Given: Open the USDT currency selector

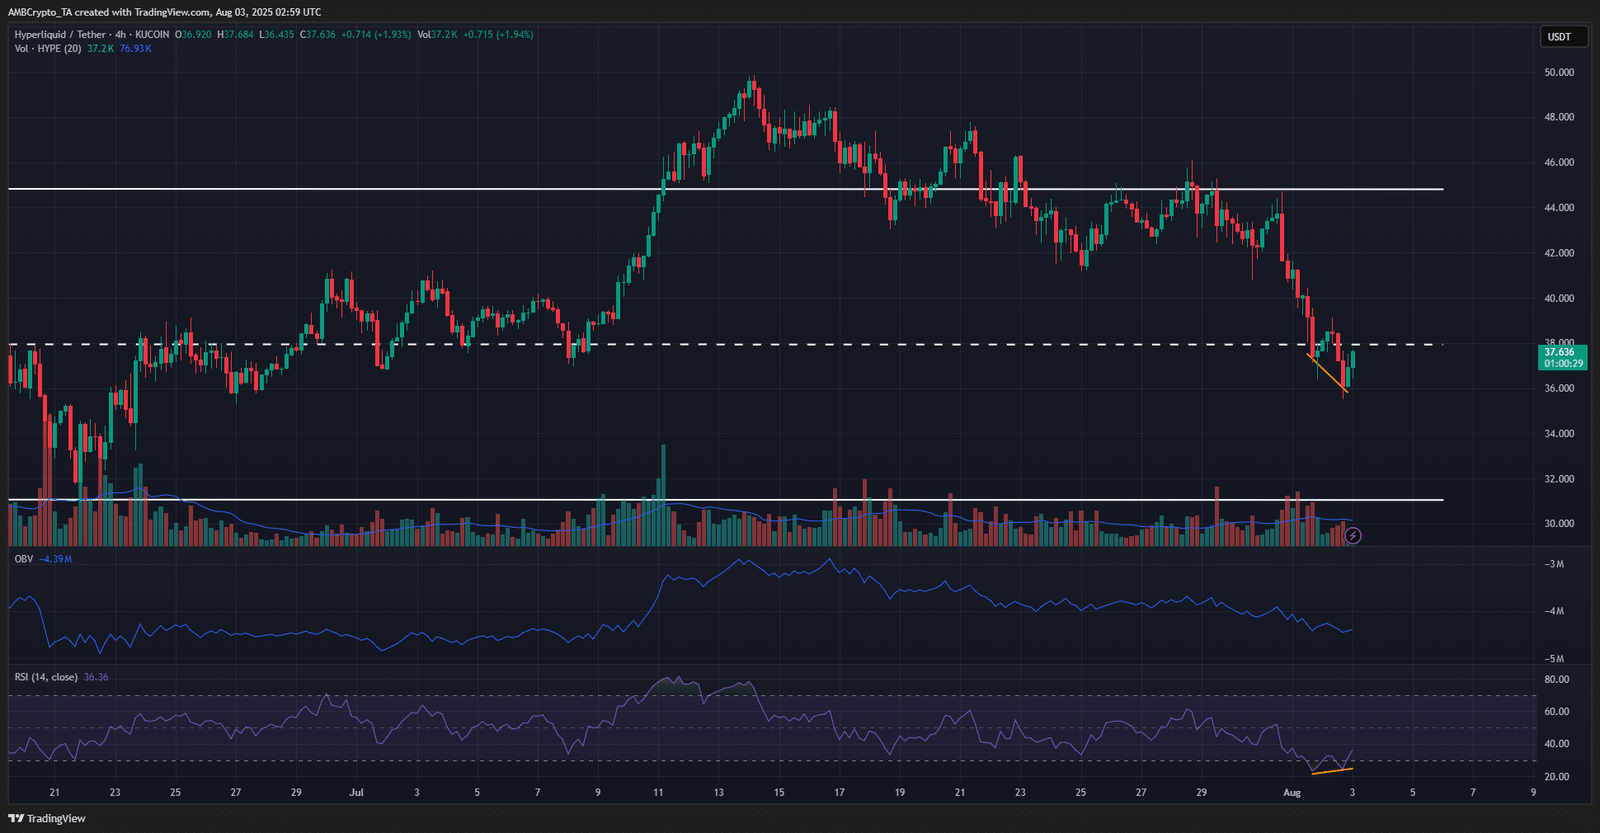Looking at the screenshot, I should coord(1559,37).
